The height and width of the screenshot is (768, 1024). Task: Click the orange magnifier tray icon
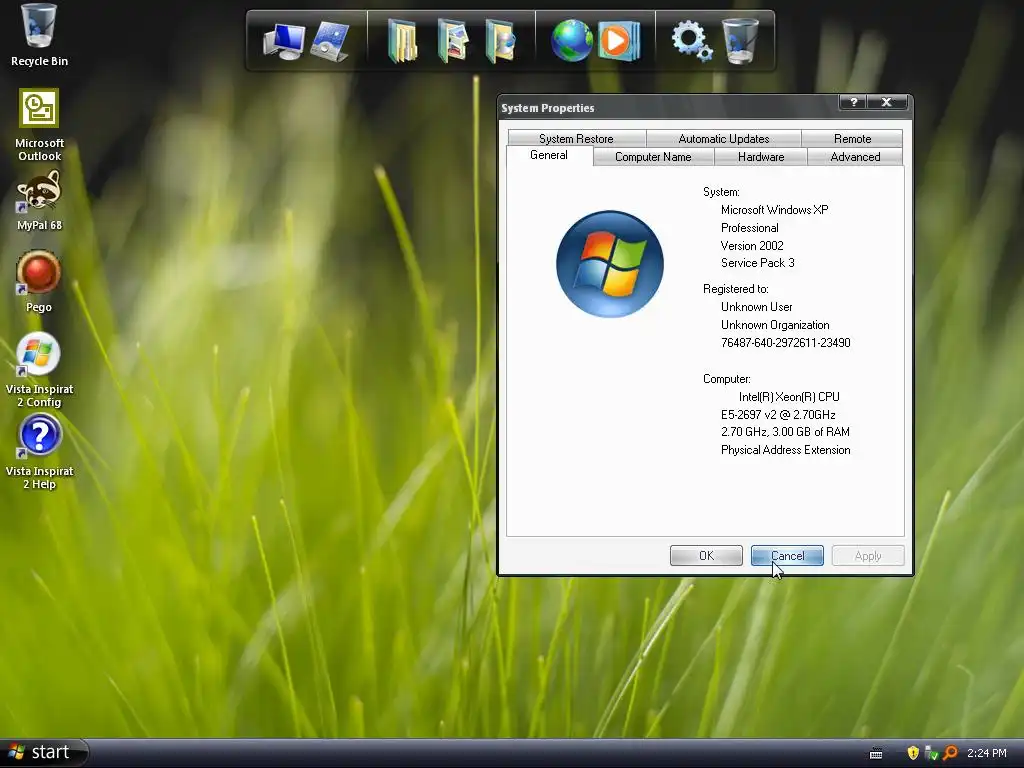(x=950, y=753)
